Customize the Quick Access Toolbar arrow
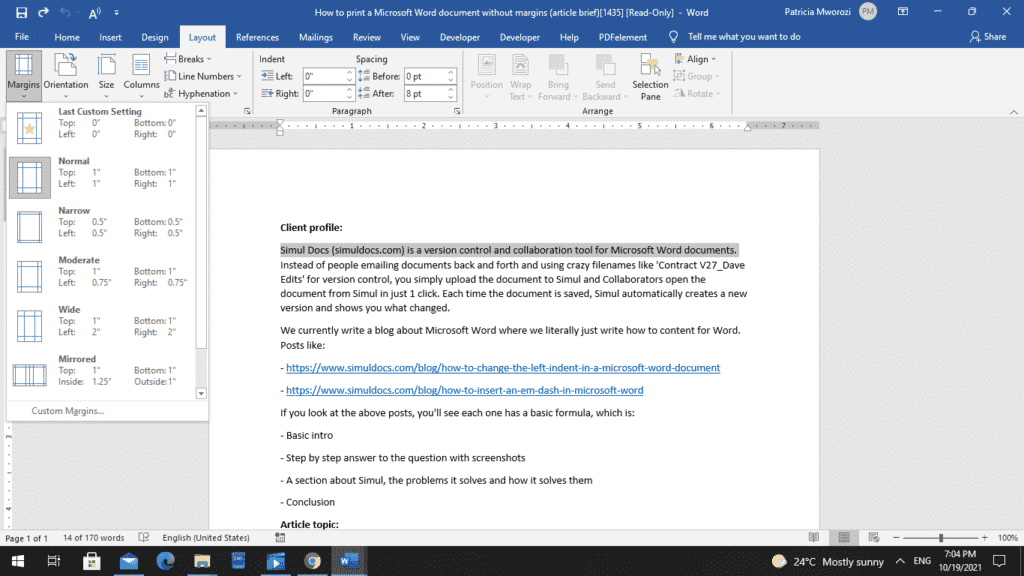 coord(116,12)
